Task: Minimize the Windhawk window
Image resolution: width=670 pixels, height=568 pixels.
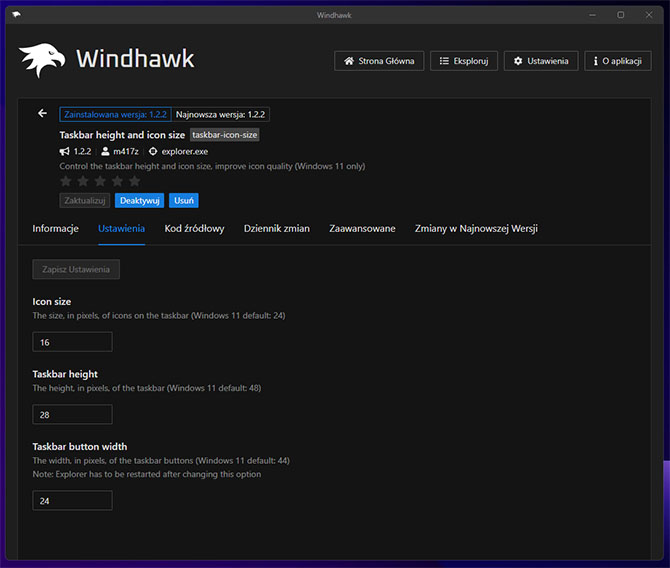Action: tap(592, 15)
